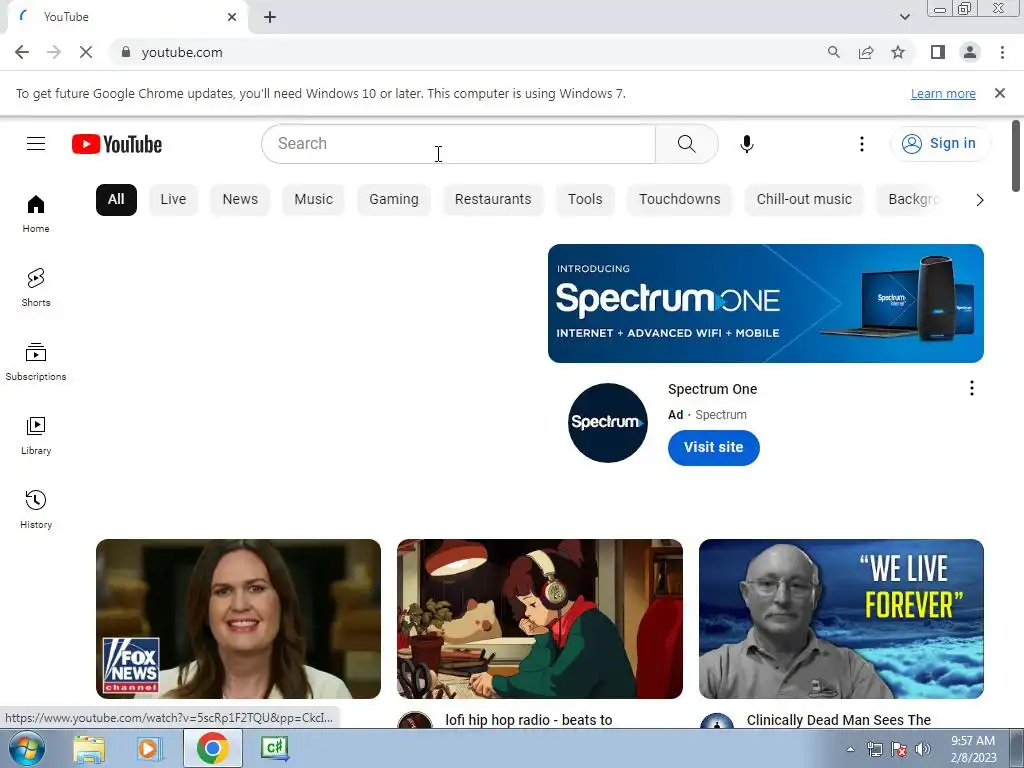Screen dimensions: 1024x768
Task: Open the Spectrum One ad title
Action: click(712, 389)
